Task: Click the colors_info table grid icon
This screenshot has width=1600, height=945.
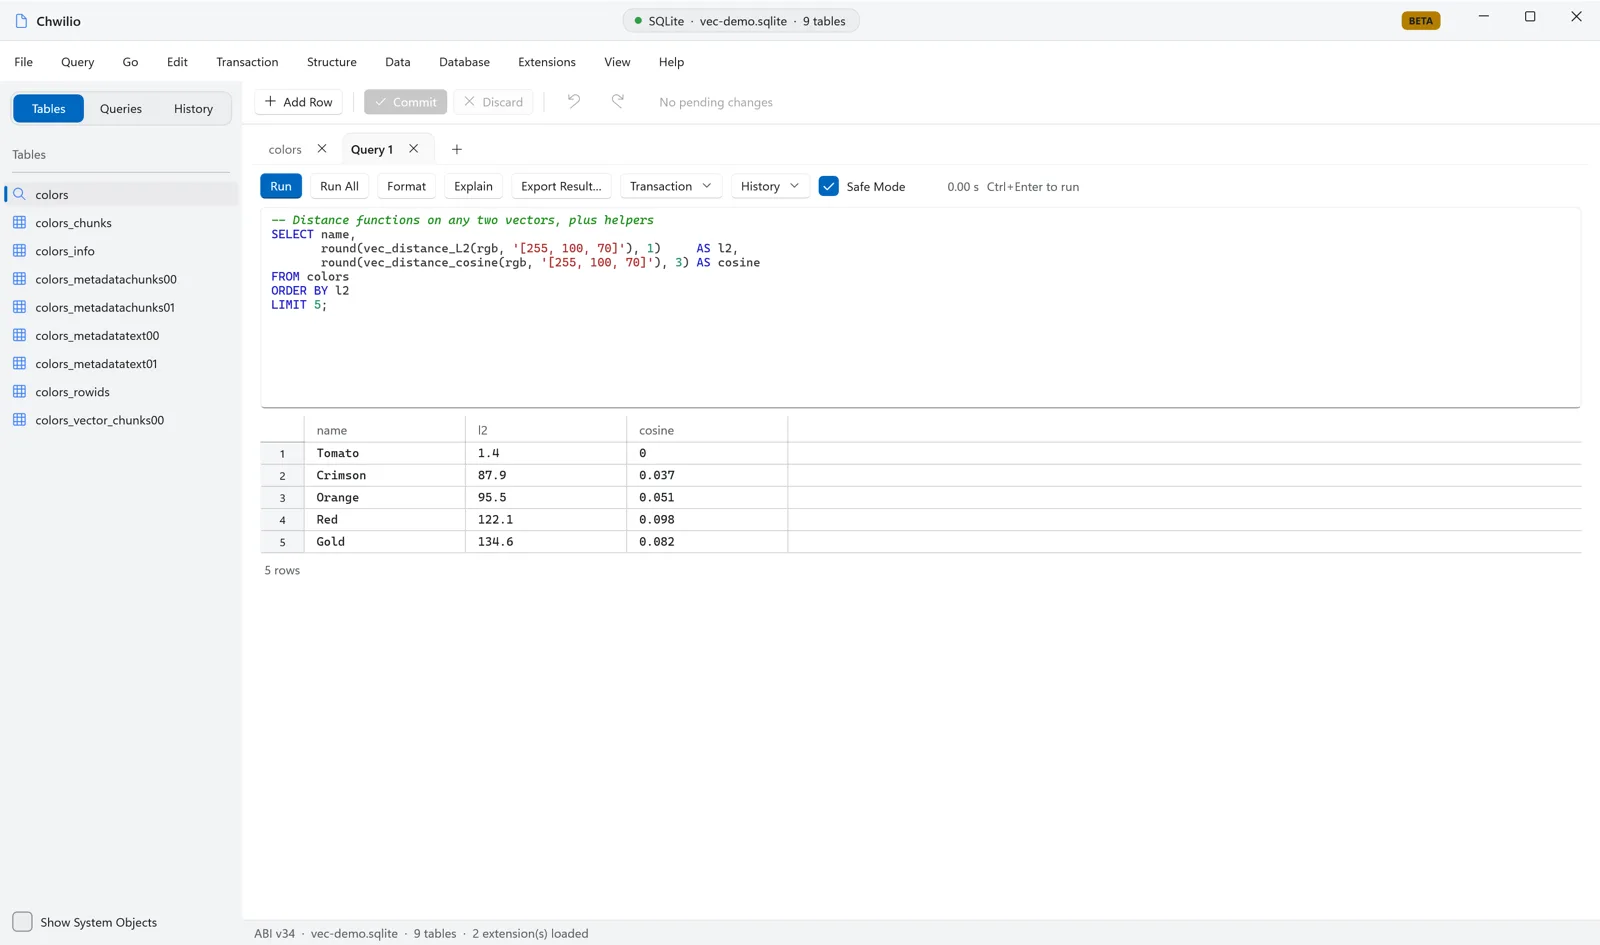Action: (x=19, y=250)
